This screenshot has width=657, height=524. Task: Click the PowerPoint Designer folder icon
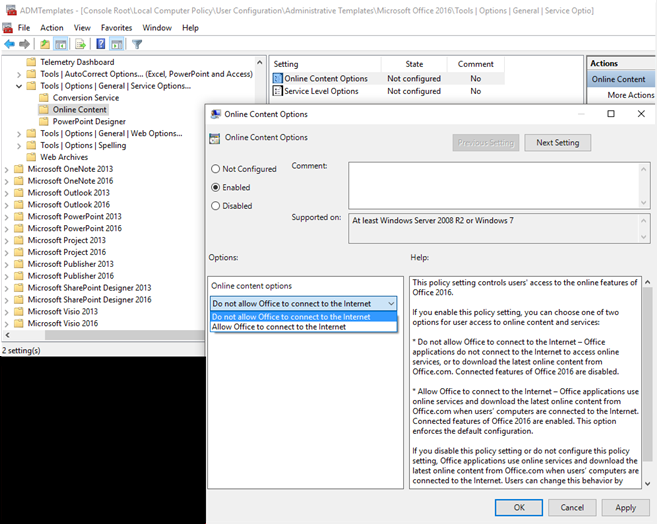coord(44,121)
